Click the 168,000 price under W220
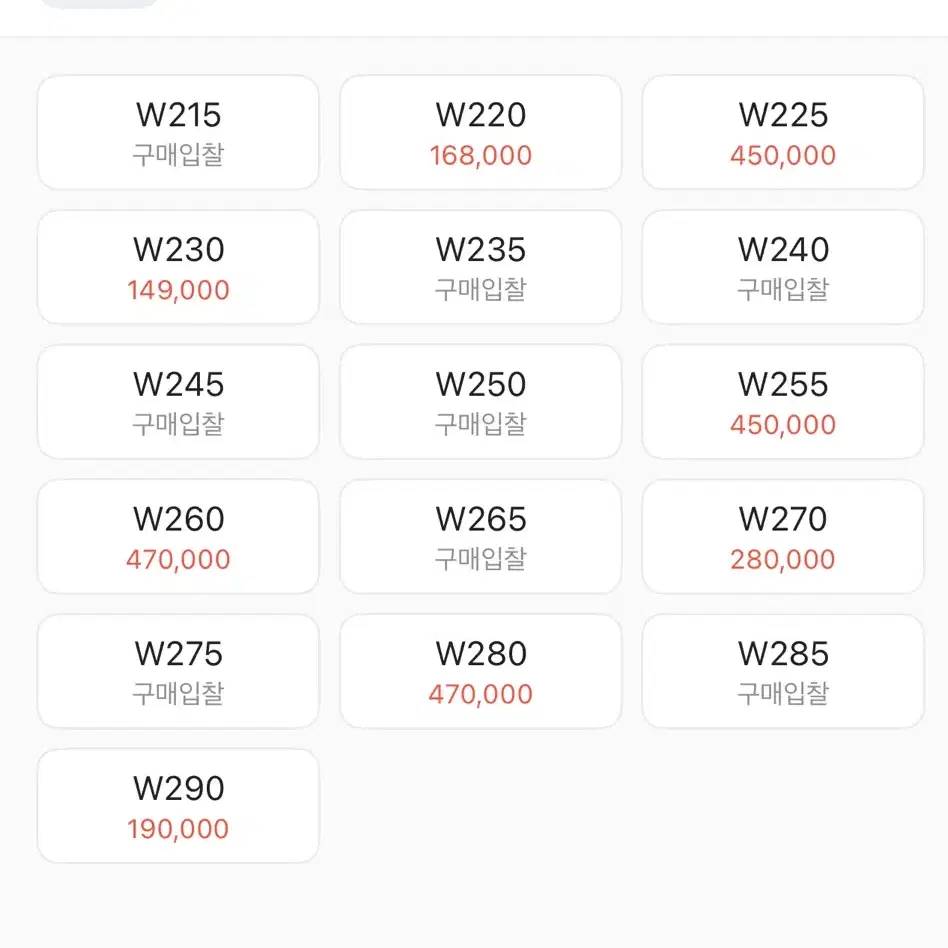Screen dimensions: 948x948 [x=481, y=156]
